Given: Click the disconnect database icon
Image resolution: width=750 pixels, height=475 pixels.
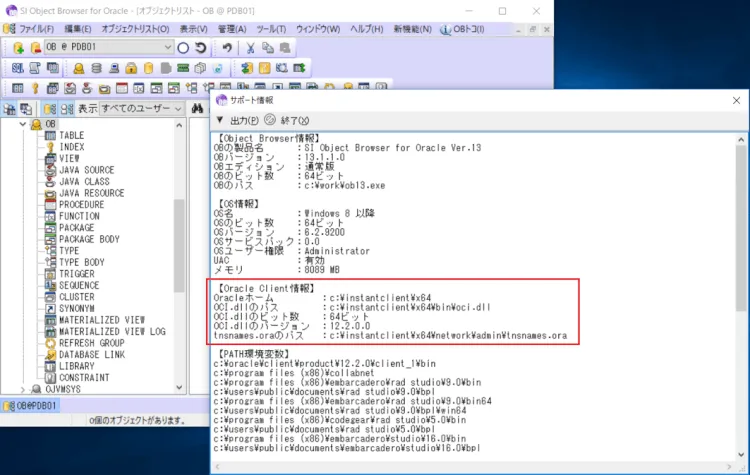Looking at the screenshot, I should pyautogui.click(x=35, y=47).
